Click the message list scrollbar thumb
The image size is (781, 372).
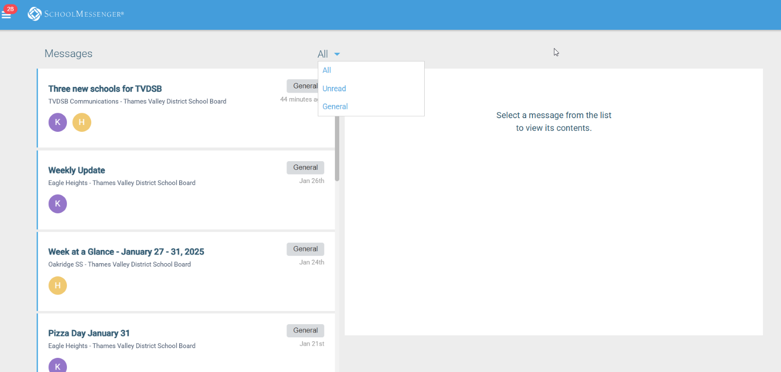[x=337, y=148]
